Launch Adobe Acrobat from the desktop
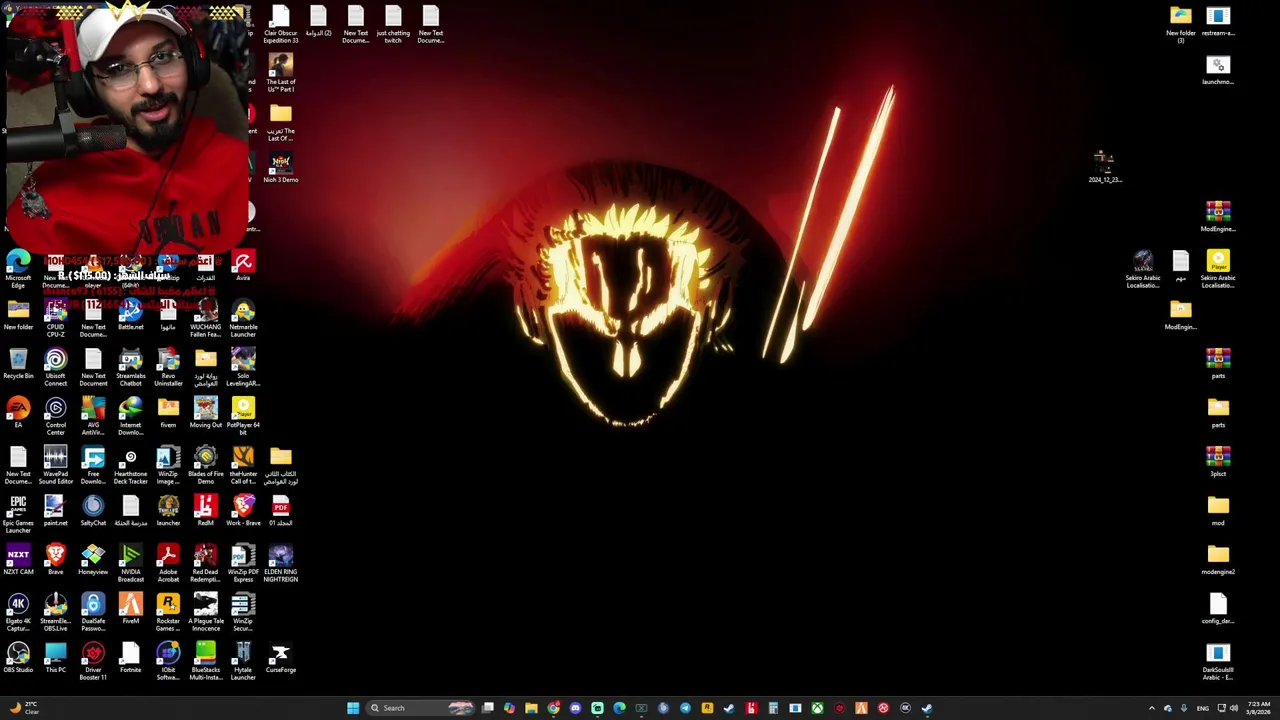This screenshot has width=1280, height=720. point(168,564)
